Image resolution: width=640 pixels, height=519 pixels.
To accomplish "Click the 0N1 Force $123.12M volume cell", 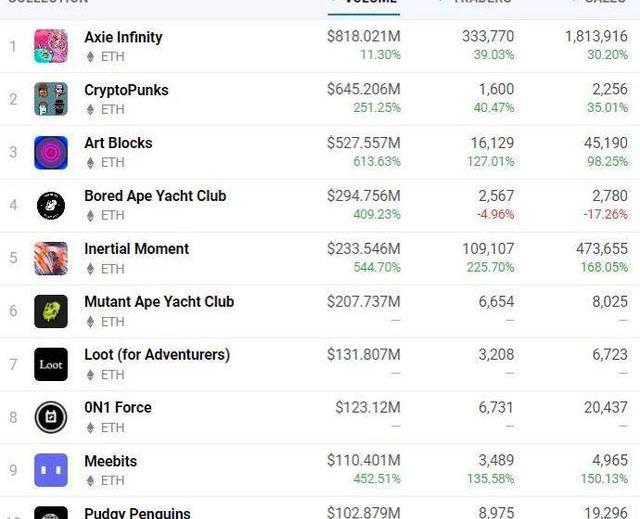I will 367,408.
